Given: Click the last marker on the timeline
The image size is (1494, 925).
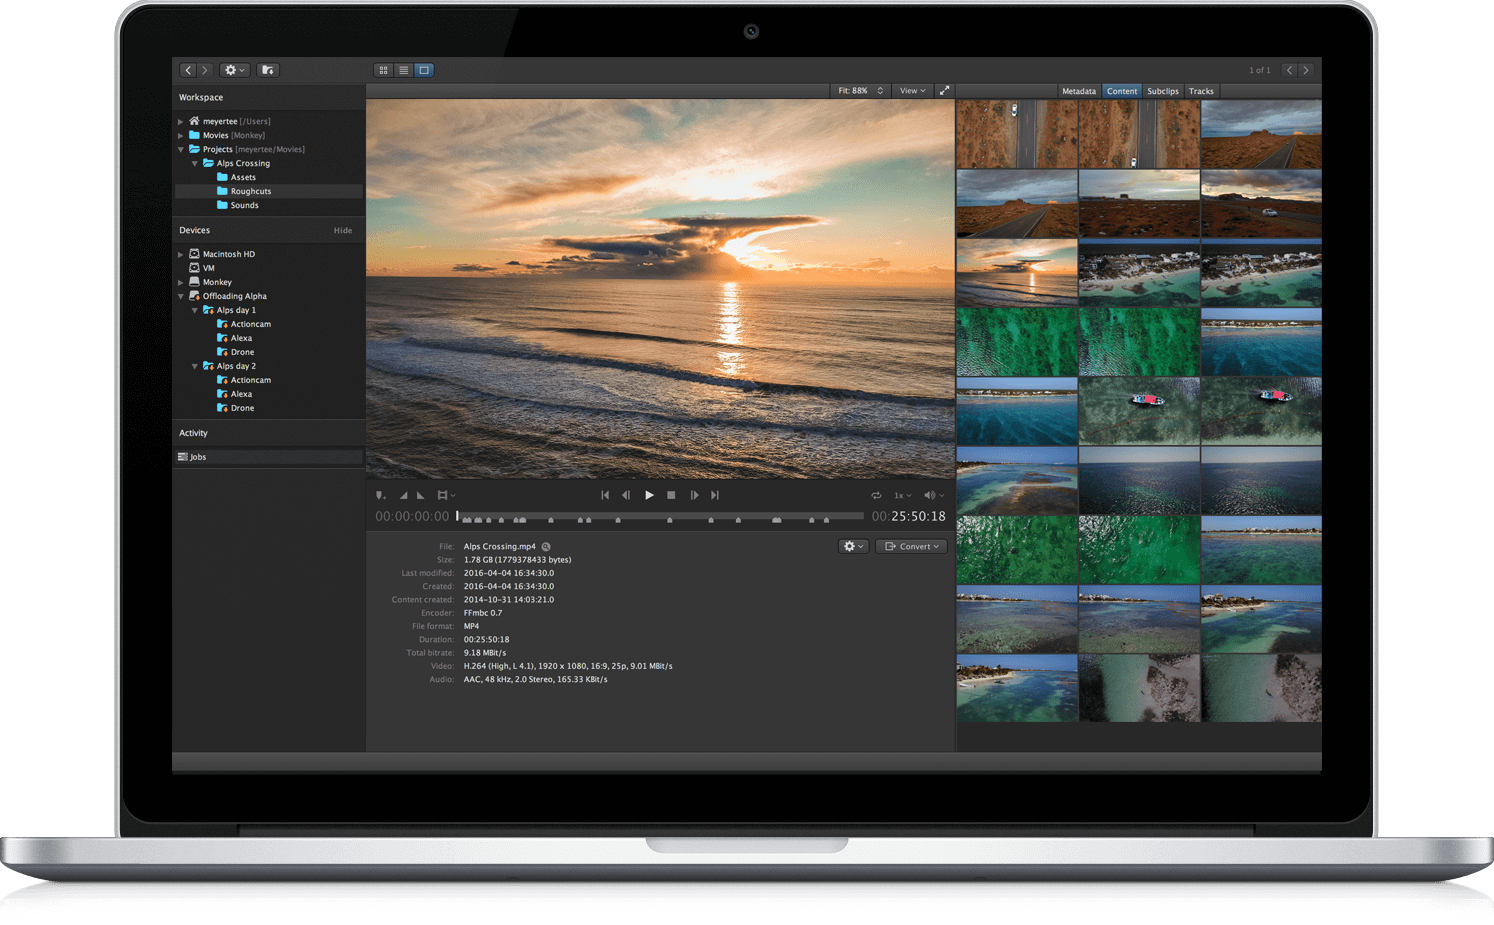Looking at the screenshot, I should coord(826,520).
